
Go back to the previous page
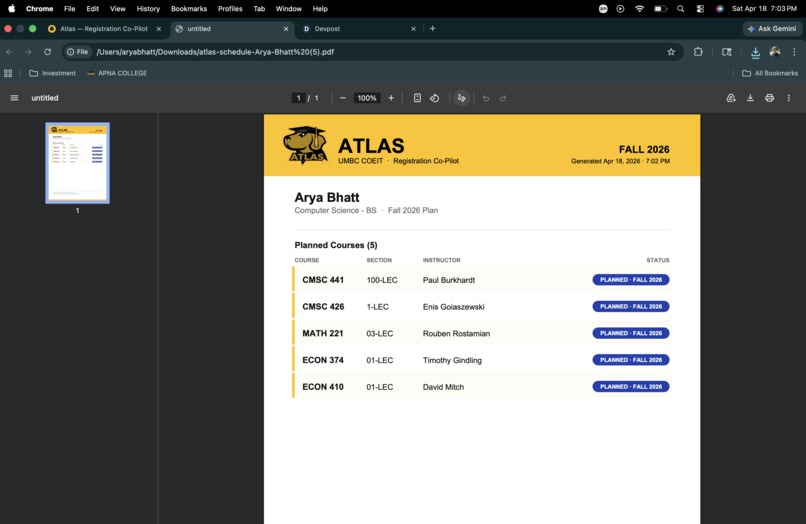9,51
